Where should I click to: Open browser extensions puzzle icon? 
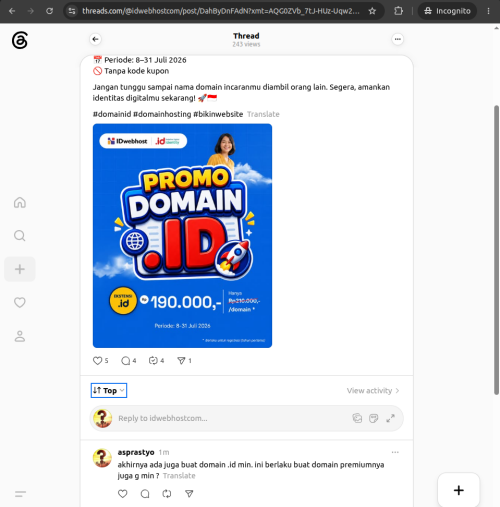(398, 11)
